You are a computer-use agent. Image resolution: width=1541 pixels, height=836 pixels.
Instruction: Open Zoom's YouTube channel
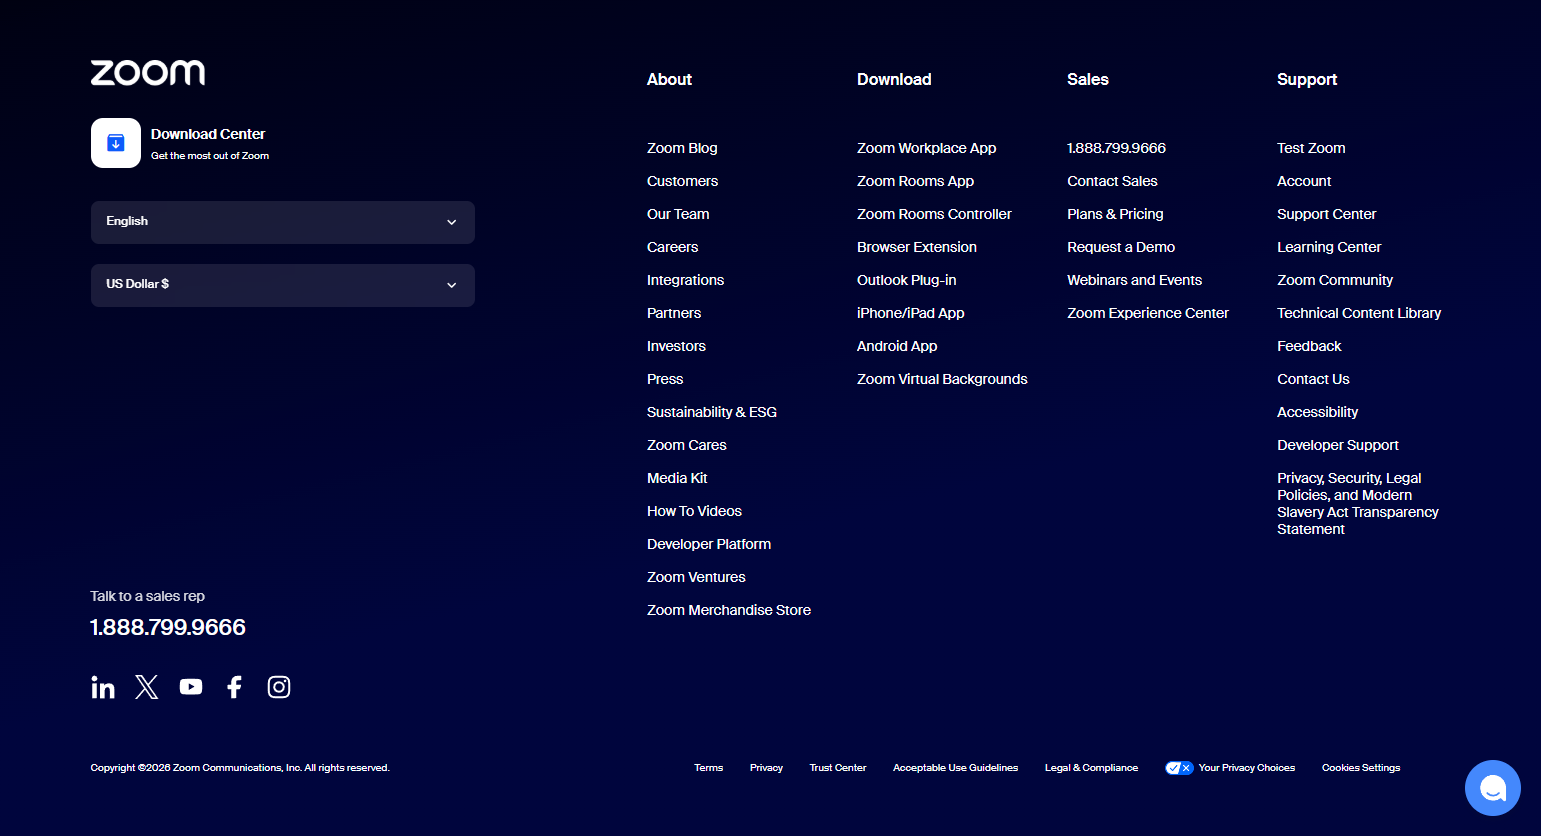tap(190, 687)
